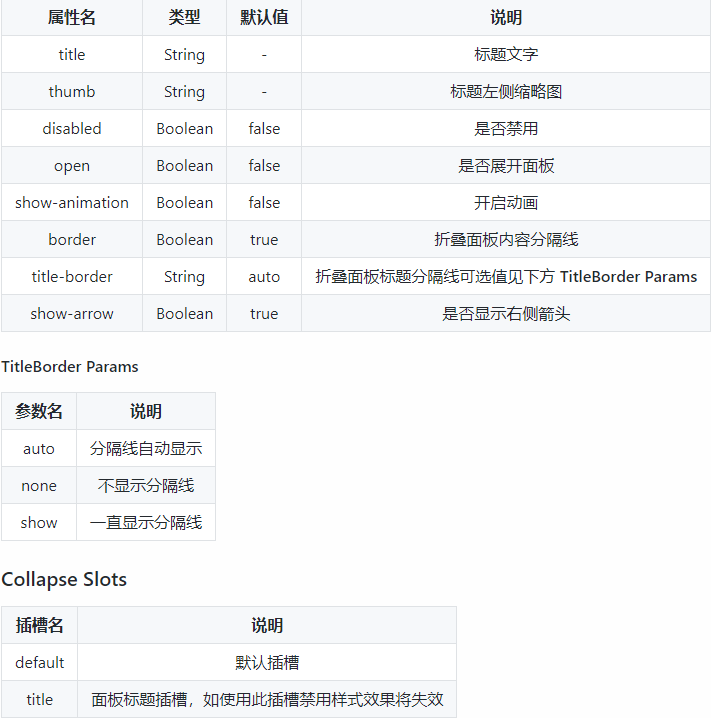Click Boolean type in the border row

pos(185,239)
